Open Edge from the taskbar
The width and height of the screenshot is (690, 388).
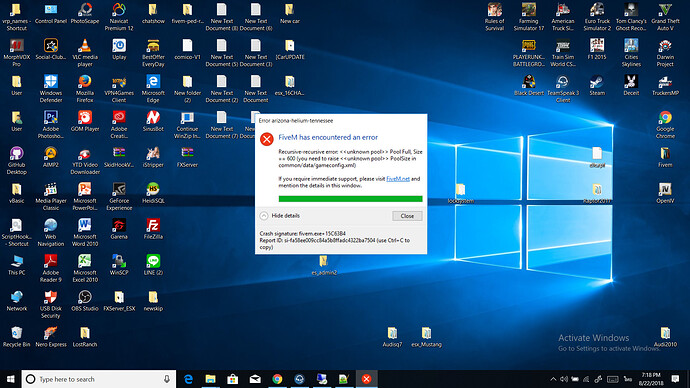(188, 379)
